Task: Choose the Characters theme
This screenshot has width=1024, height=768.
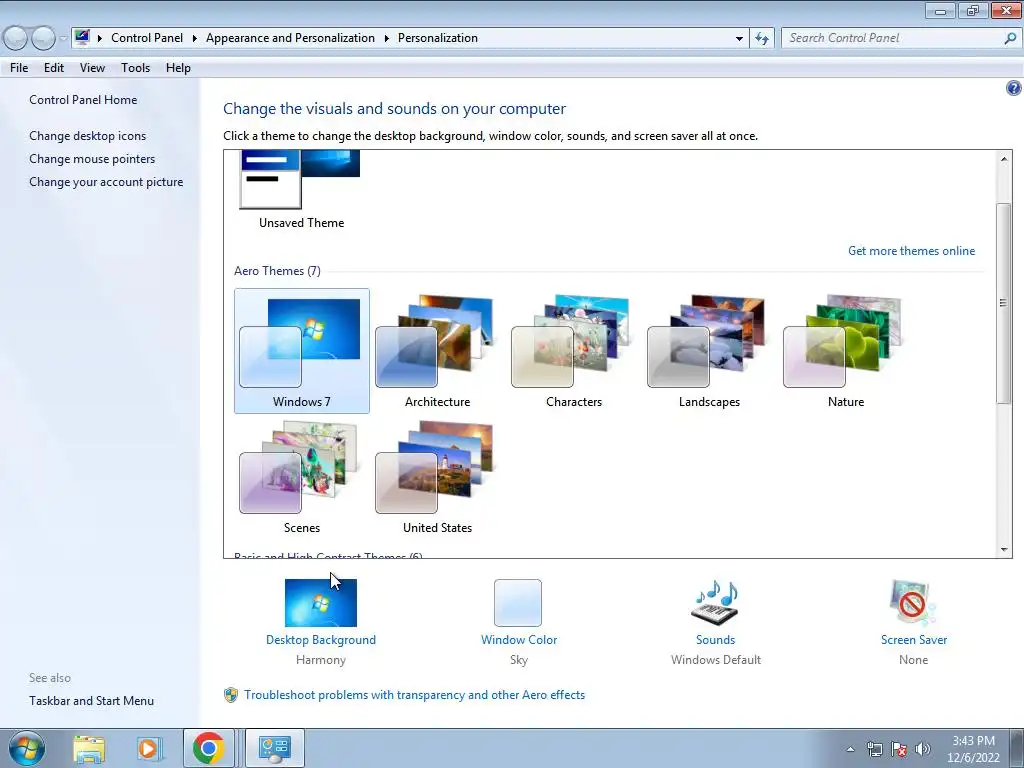Action: 573,351
